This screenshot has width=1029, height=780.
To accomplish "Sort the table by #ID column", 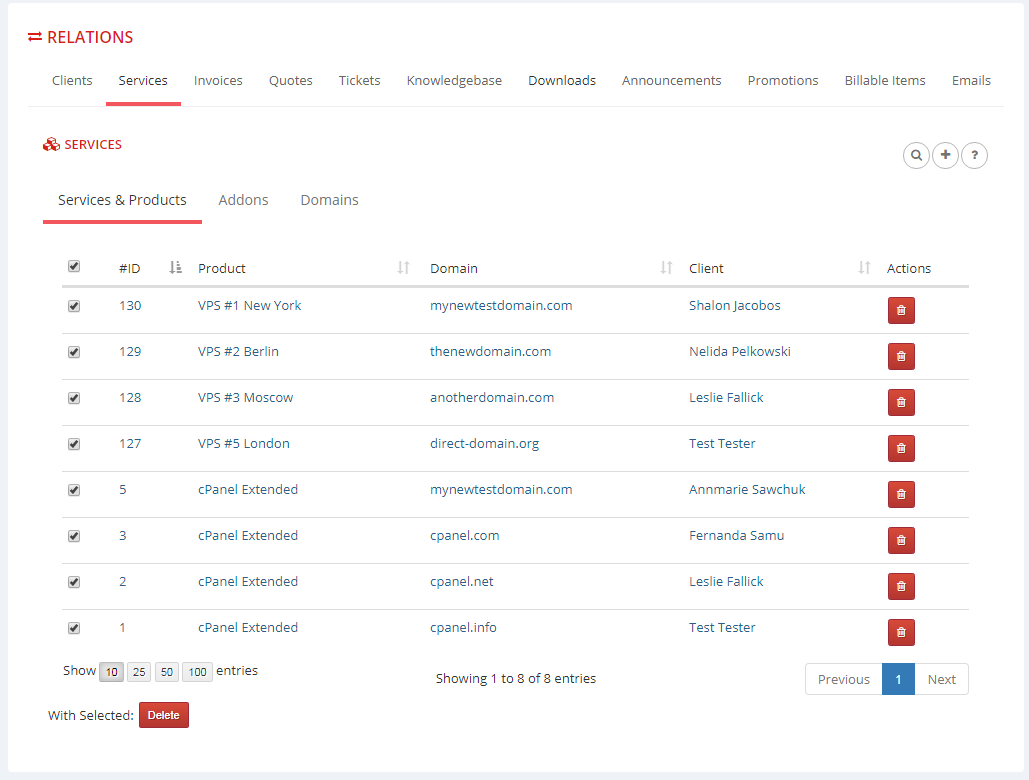I will click(175, 268).
